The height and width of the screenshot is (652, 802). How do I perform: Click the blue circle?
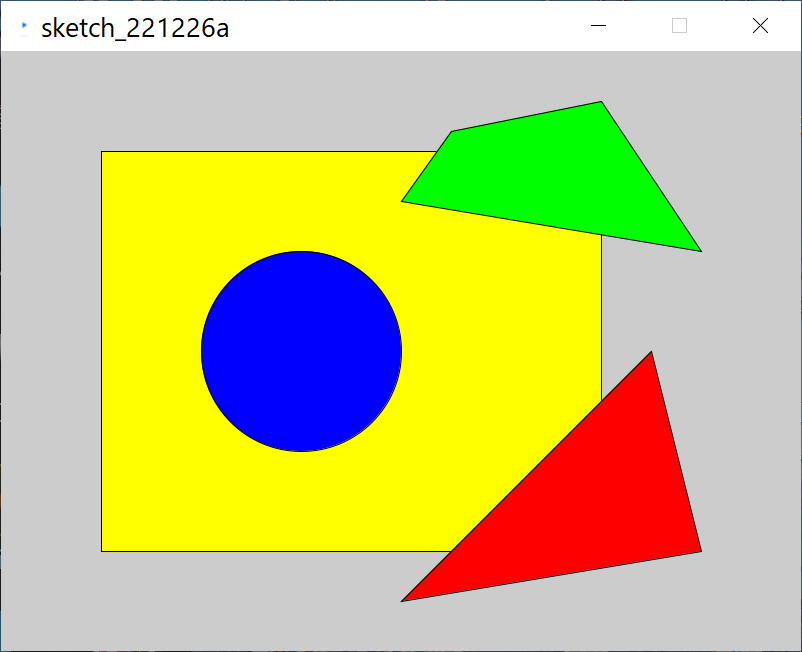coord(301,351)
